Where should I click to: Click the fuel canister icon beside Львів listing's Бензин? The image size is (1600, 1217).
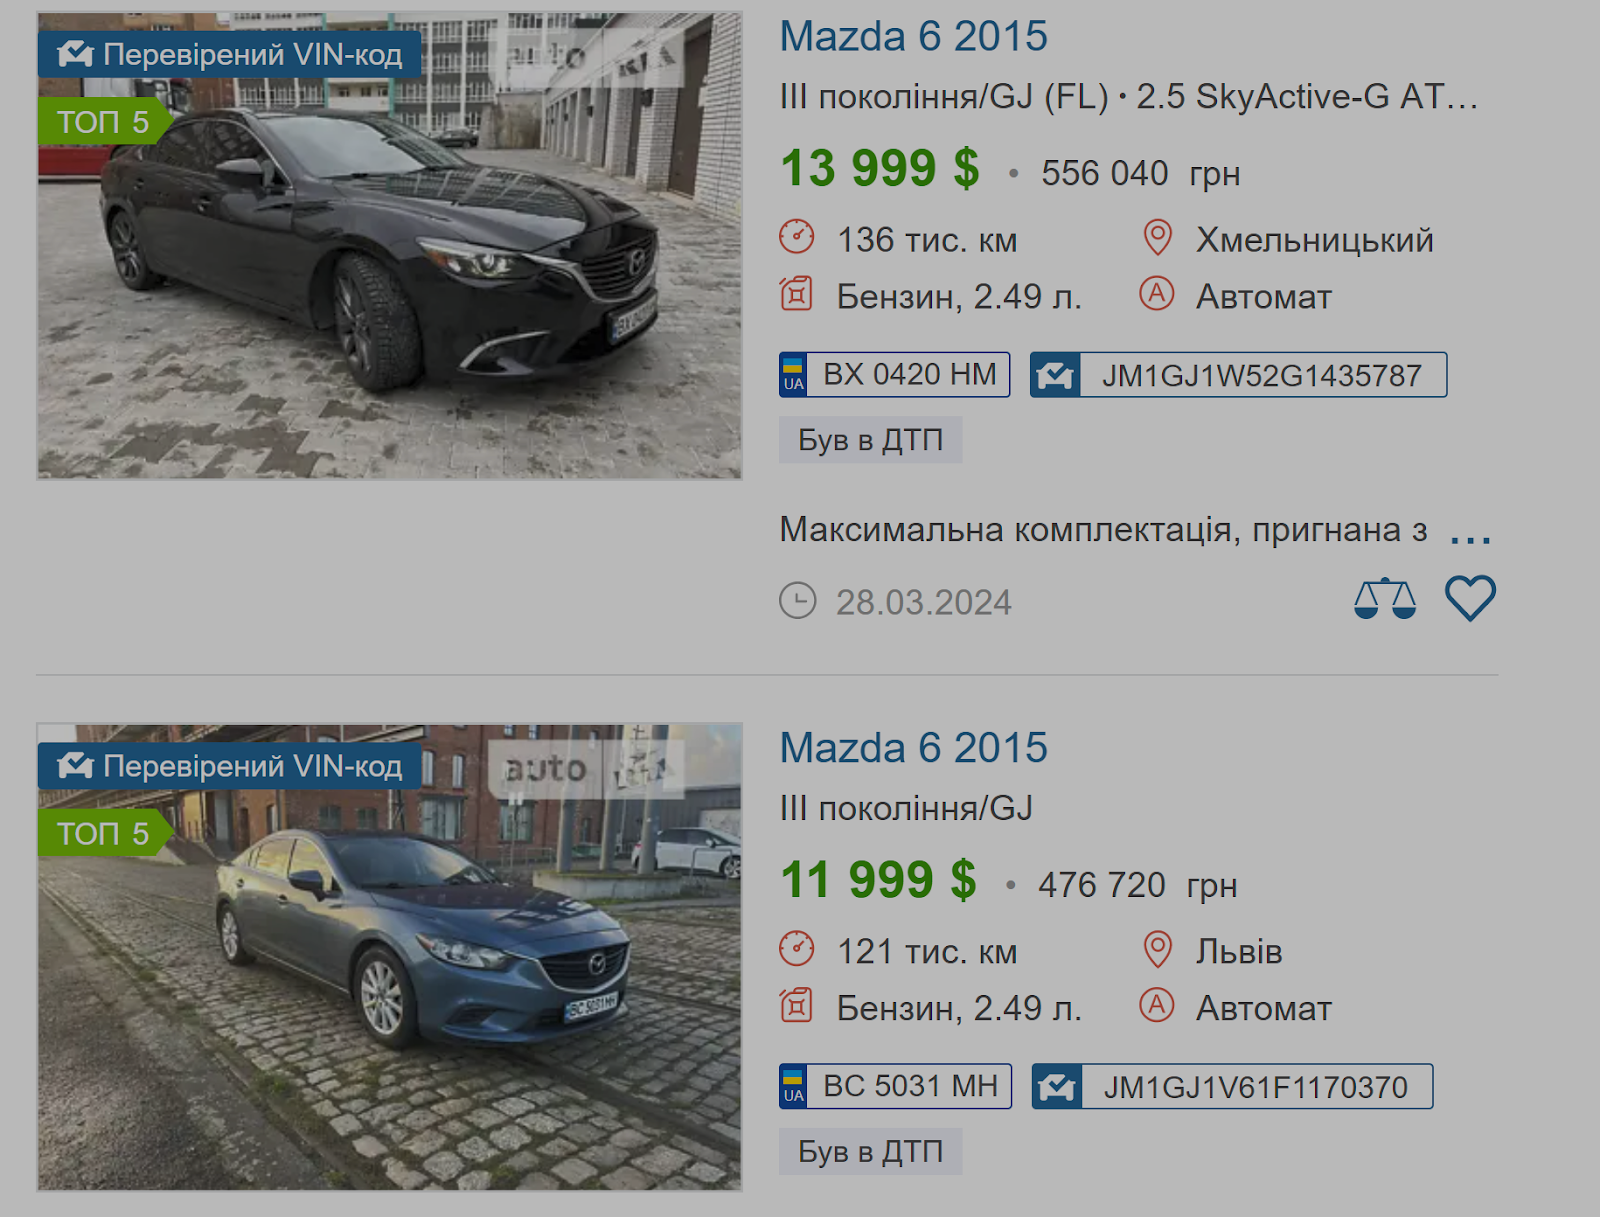point(796,1006)
